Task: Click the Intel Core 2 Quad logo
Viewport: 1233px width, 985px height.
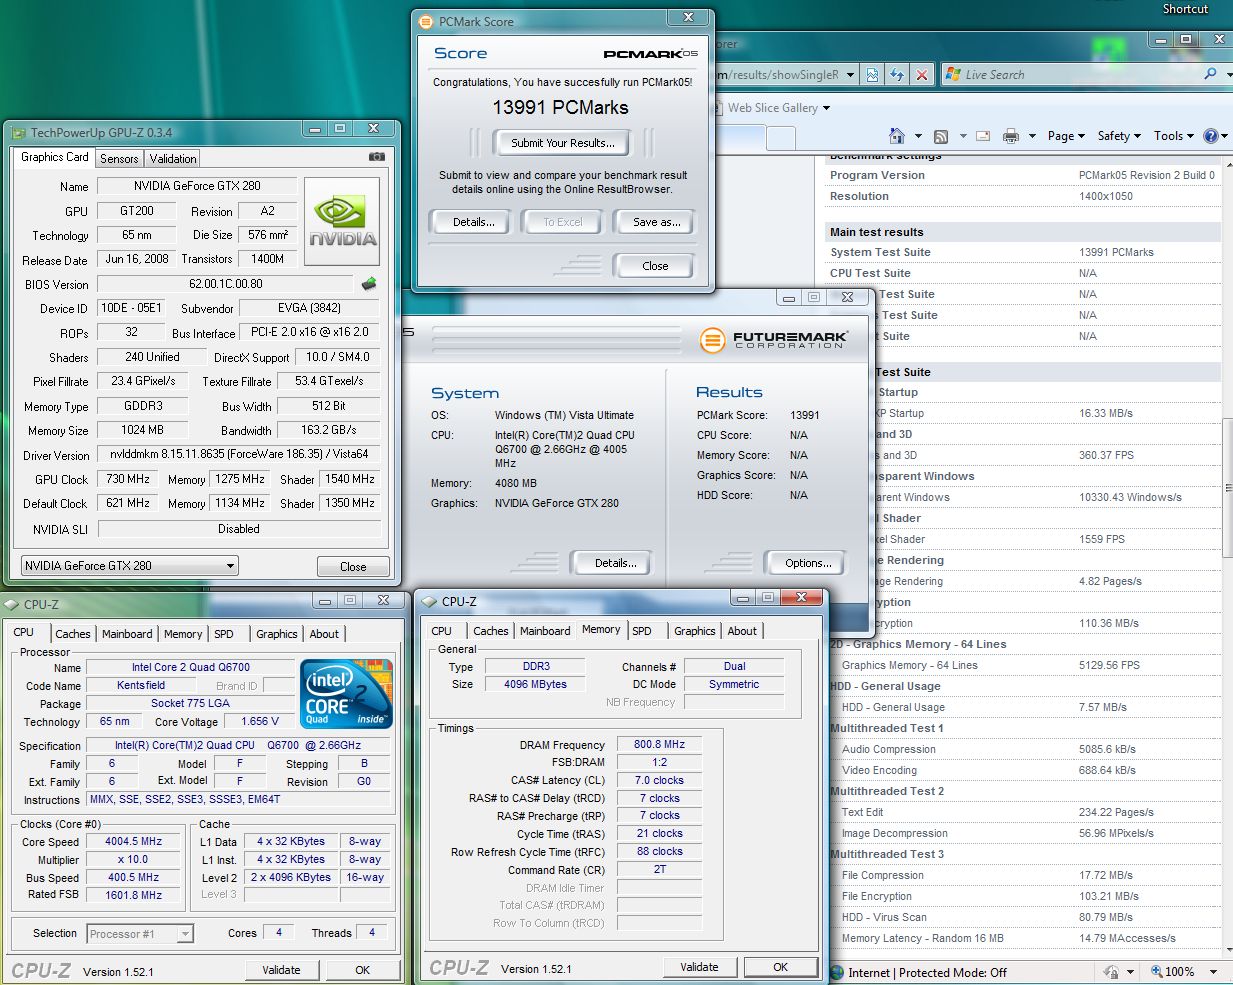Action: [346, 693]
